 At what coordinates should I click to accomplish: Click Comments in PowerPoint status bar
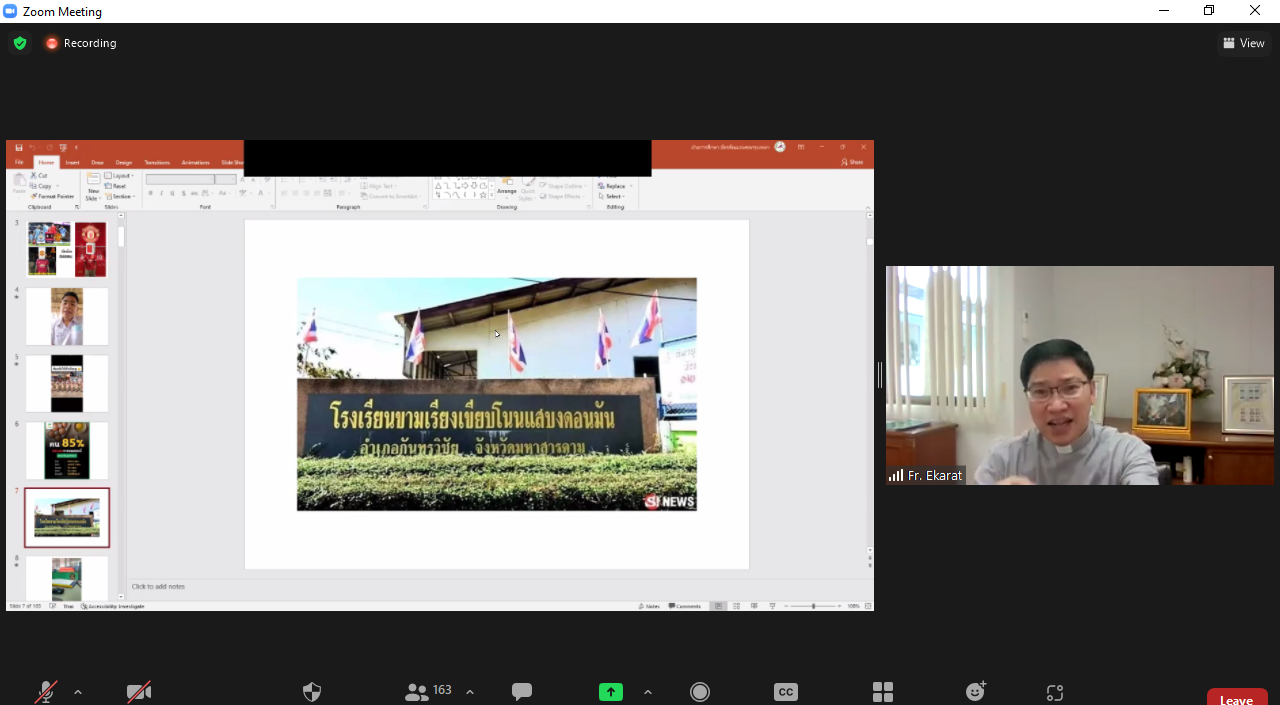point(685,606)
